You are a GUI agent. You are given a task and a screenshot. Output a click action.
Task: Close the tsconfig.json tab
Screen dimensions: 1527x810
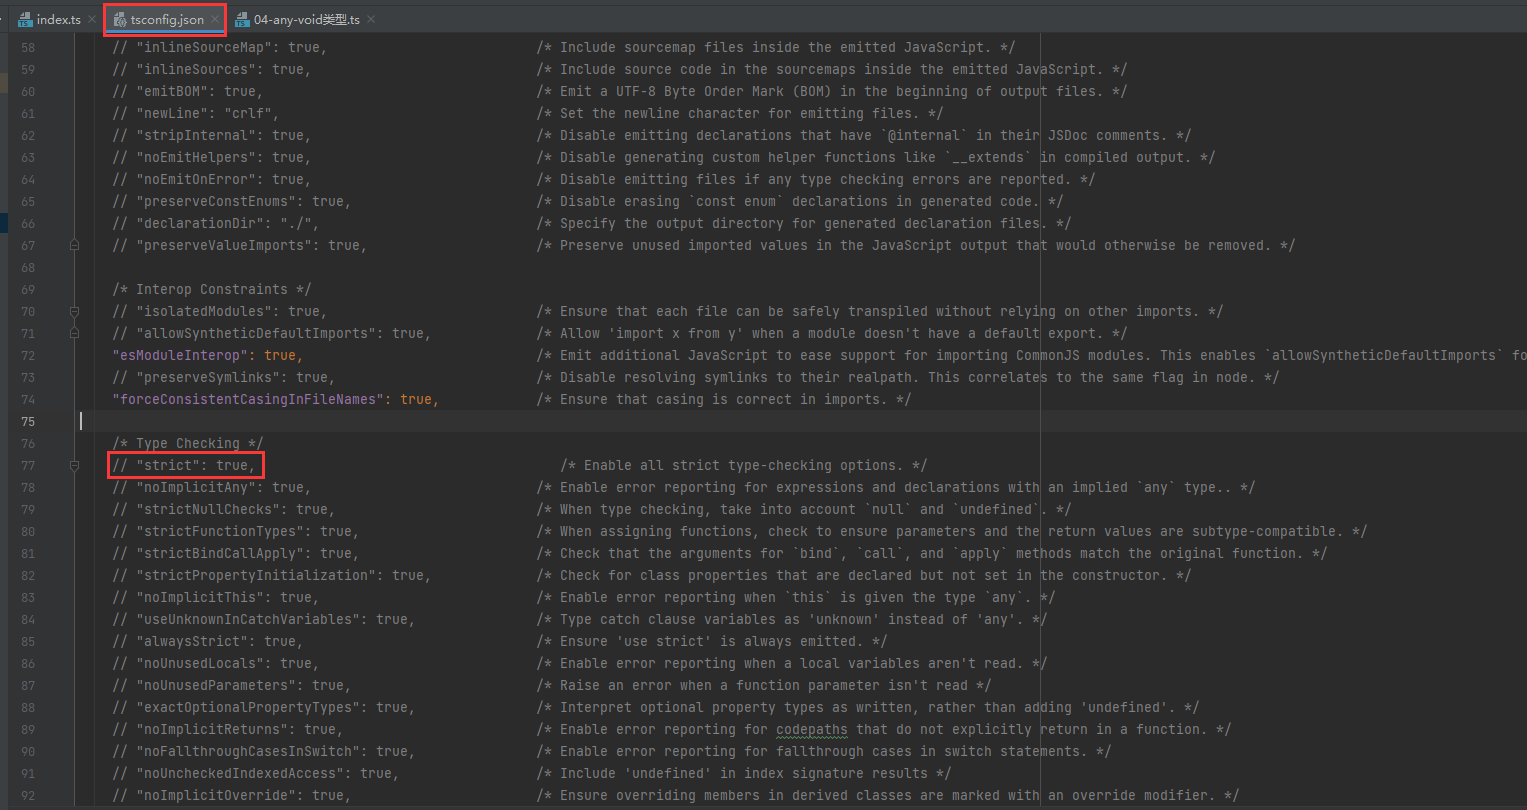[215, 19]
